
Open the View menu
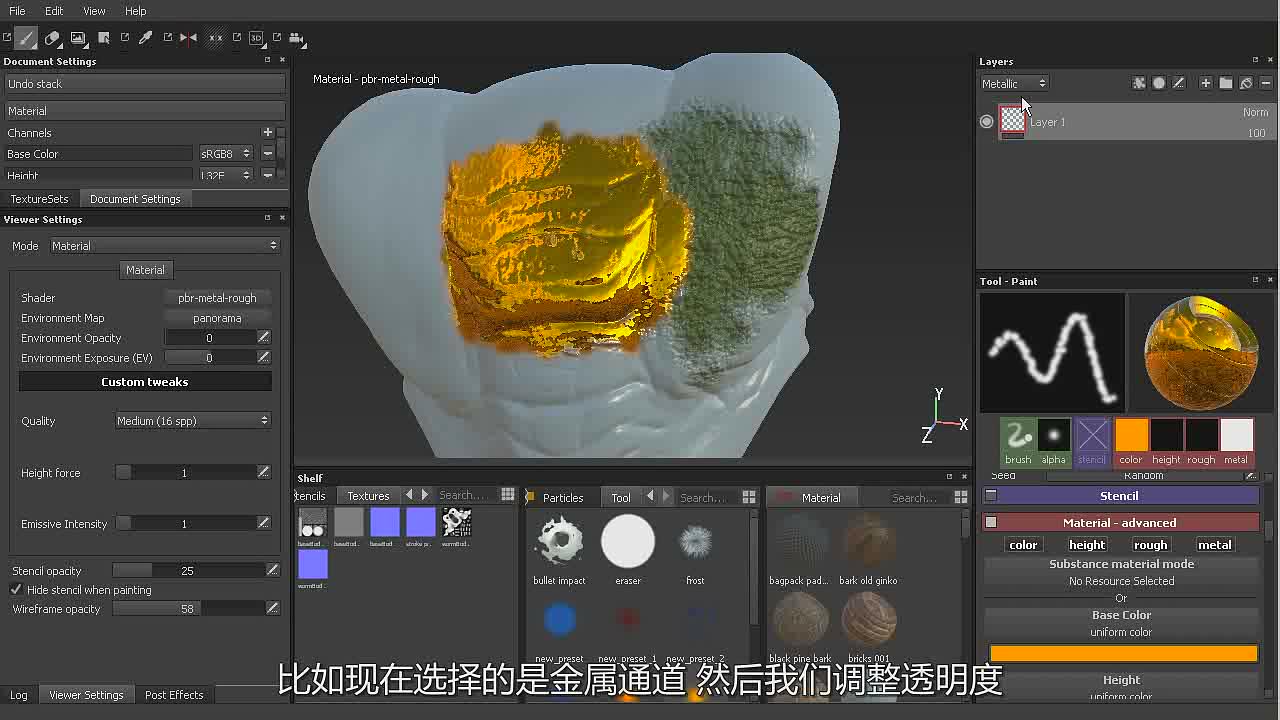94,10
